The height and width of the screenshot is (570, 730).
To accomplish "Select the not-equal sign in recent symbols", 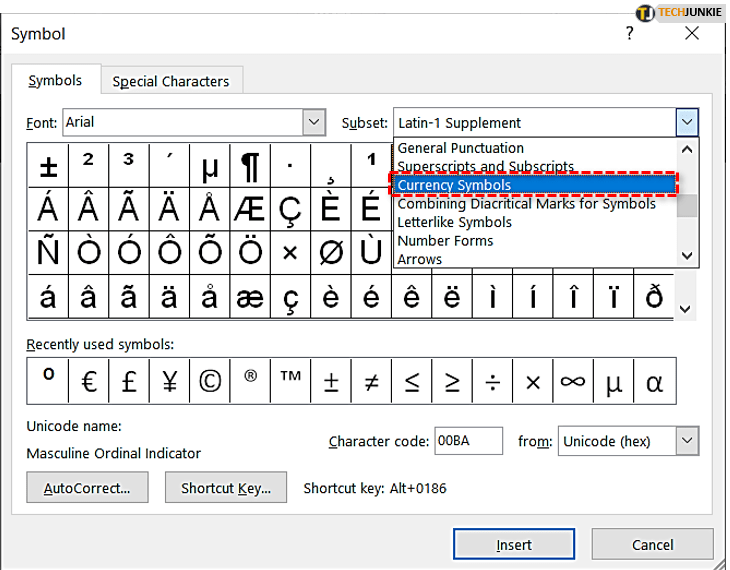I will 371,381.
